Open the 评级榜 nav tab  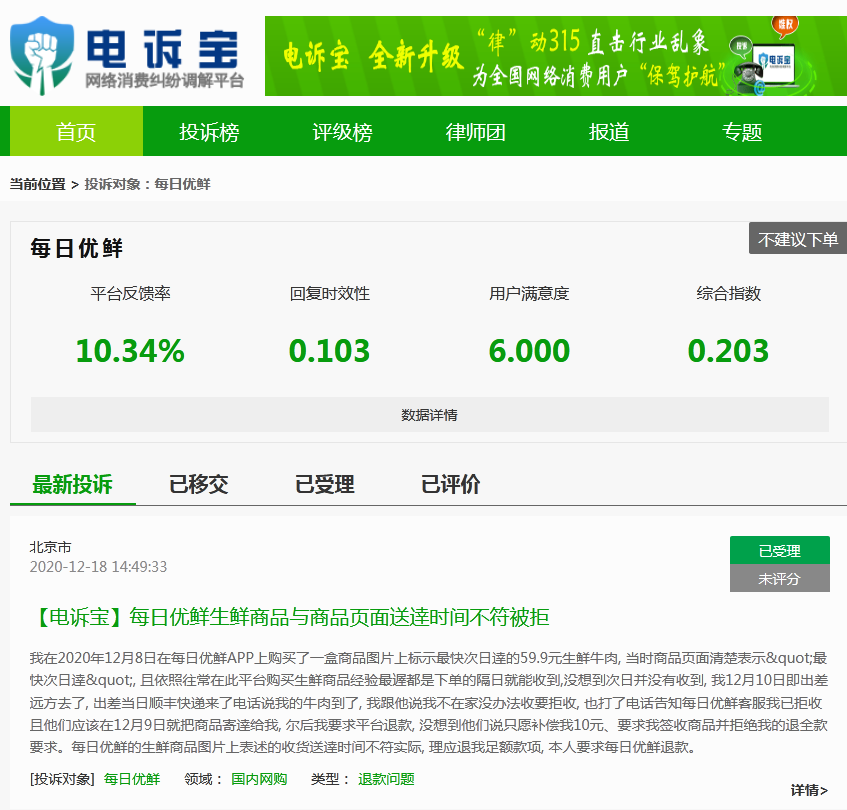click(342, 132)
